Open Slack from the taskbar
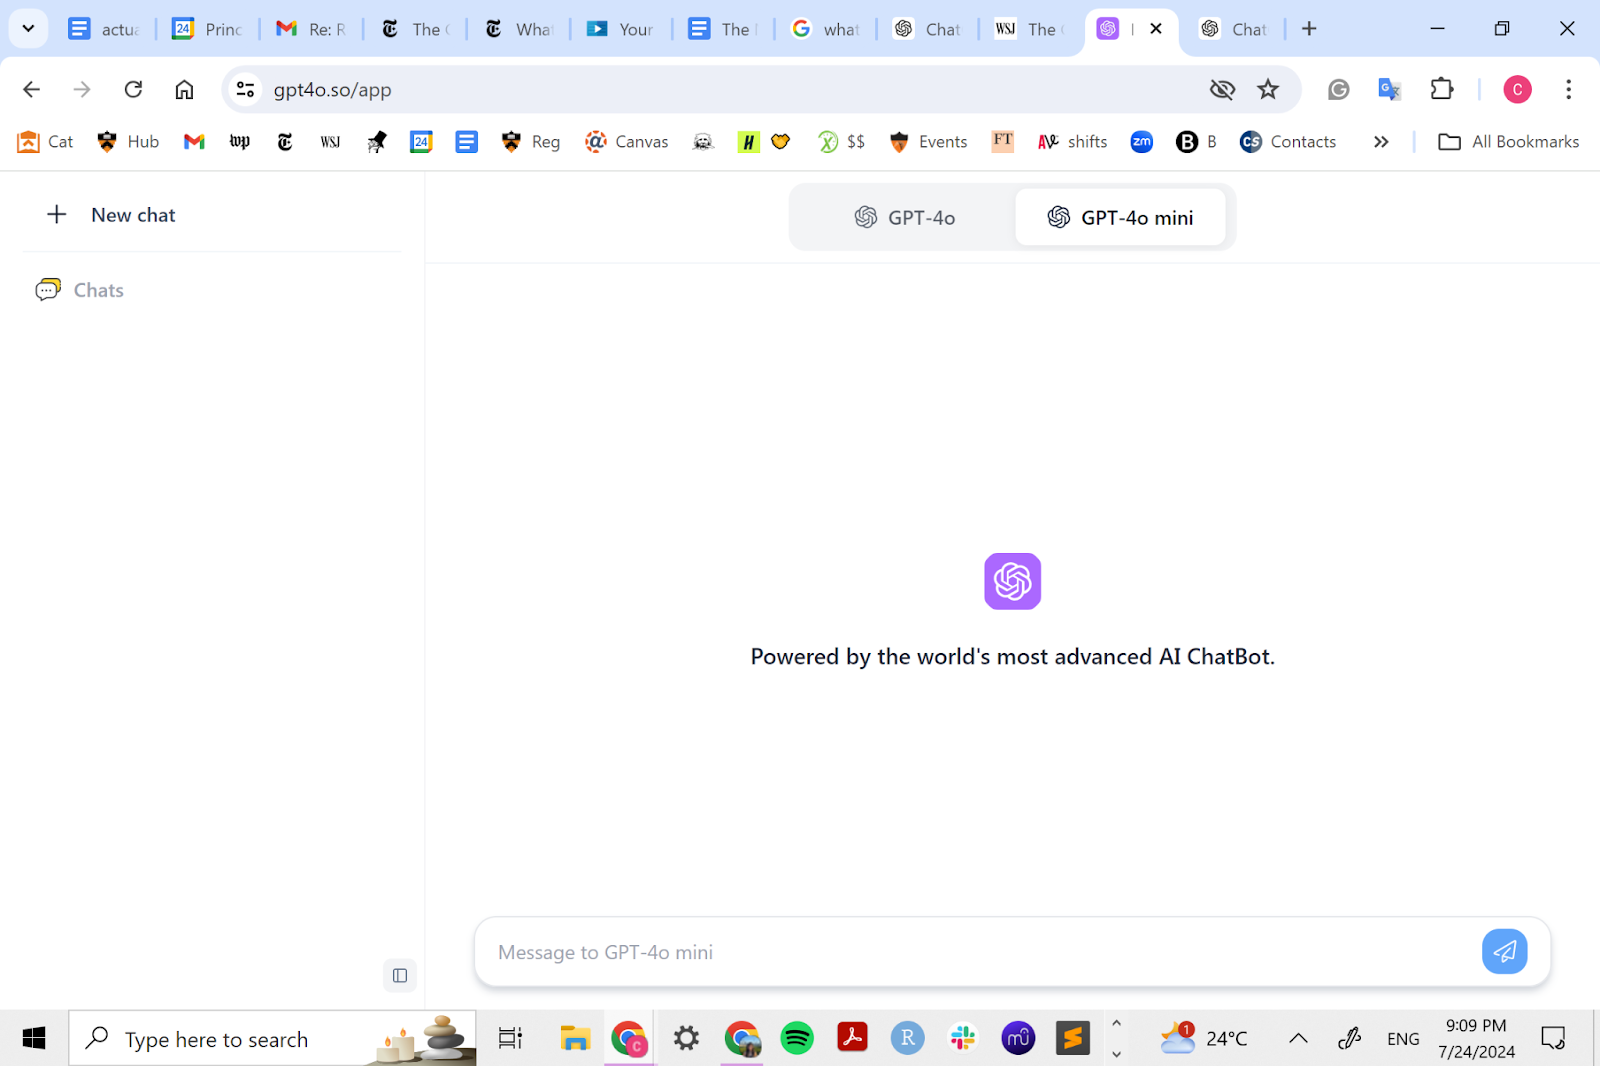The width and height of the screenshot is (1600, 1066). [963, 1039]
